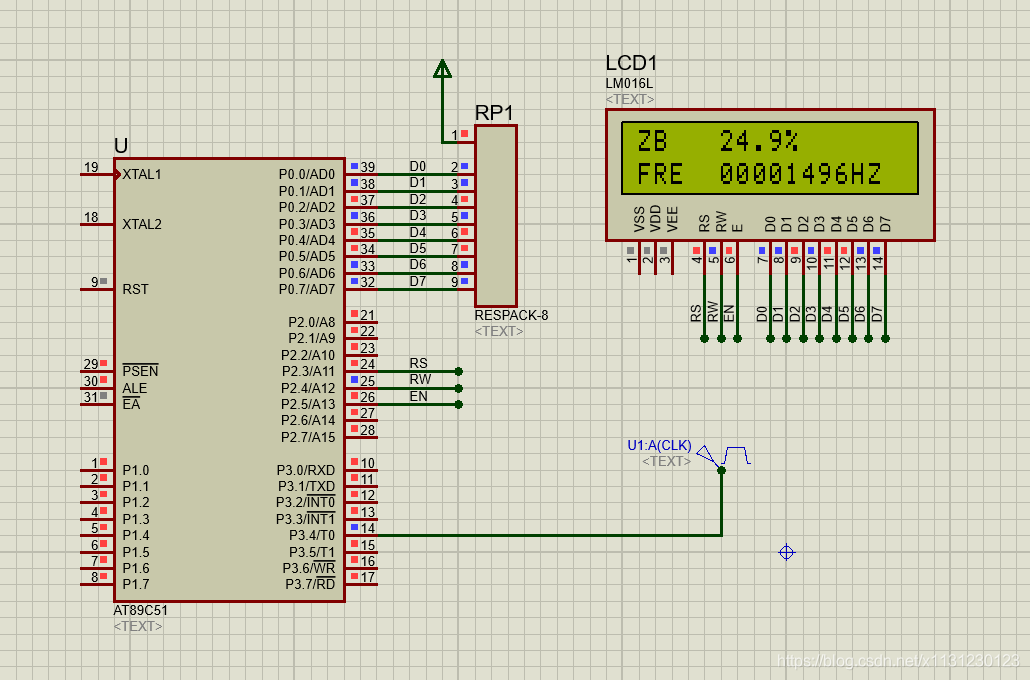The width and height of the screenshot is (1030, 680).
Task: Select the P3.7/RD pin label
Action: pyautogui.click(x=310, y=584)
